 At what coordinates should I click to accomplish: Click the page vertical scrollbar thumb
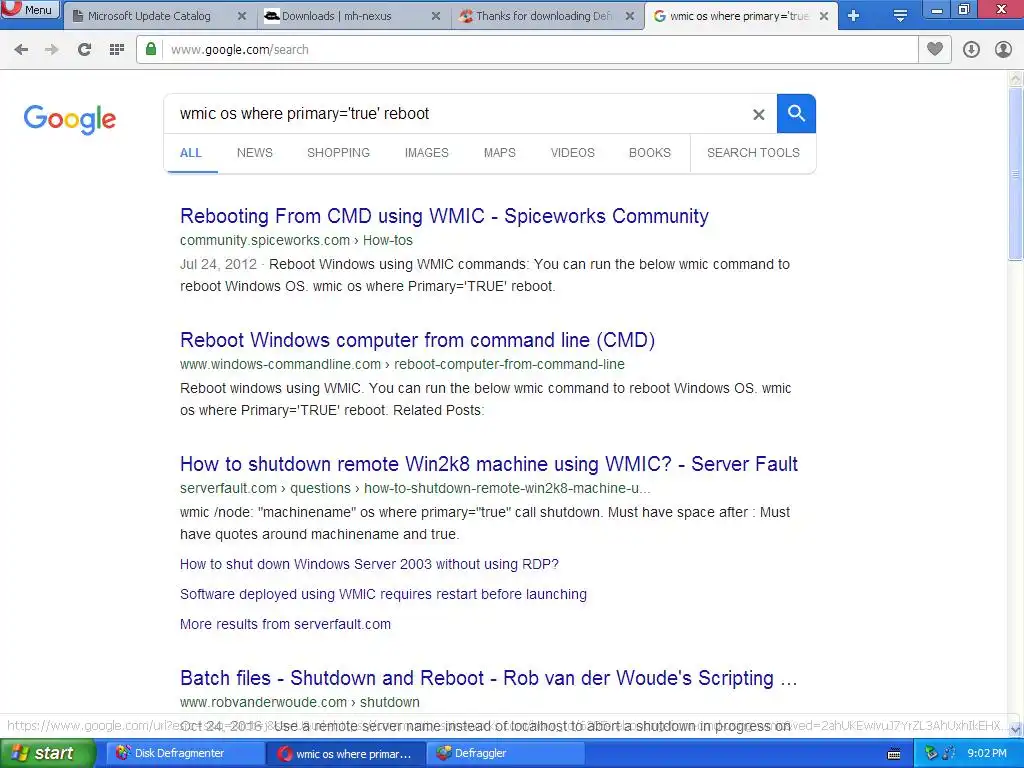tap(1016, 174)
